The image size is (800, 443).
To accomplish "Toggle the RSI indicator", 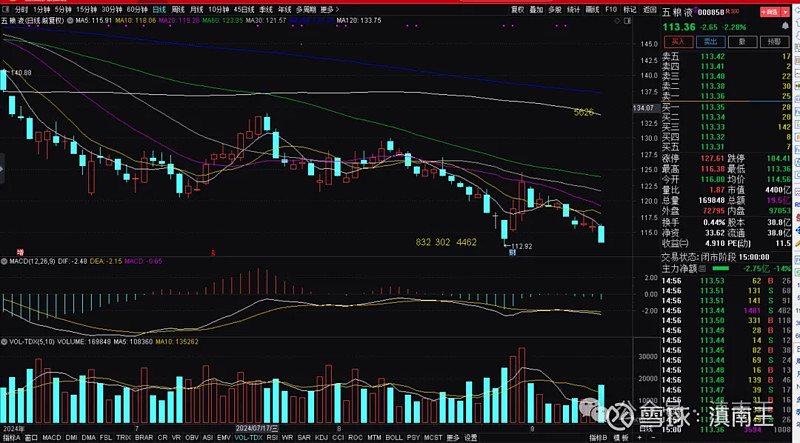I will [x=272, y=438].
